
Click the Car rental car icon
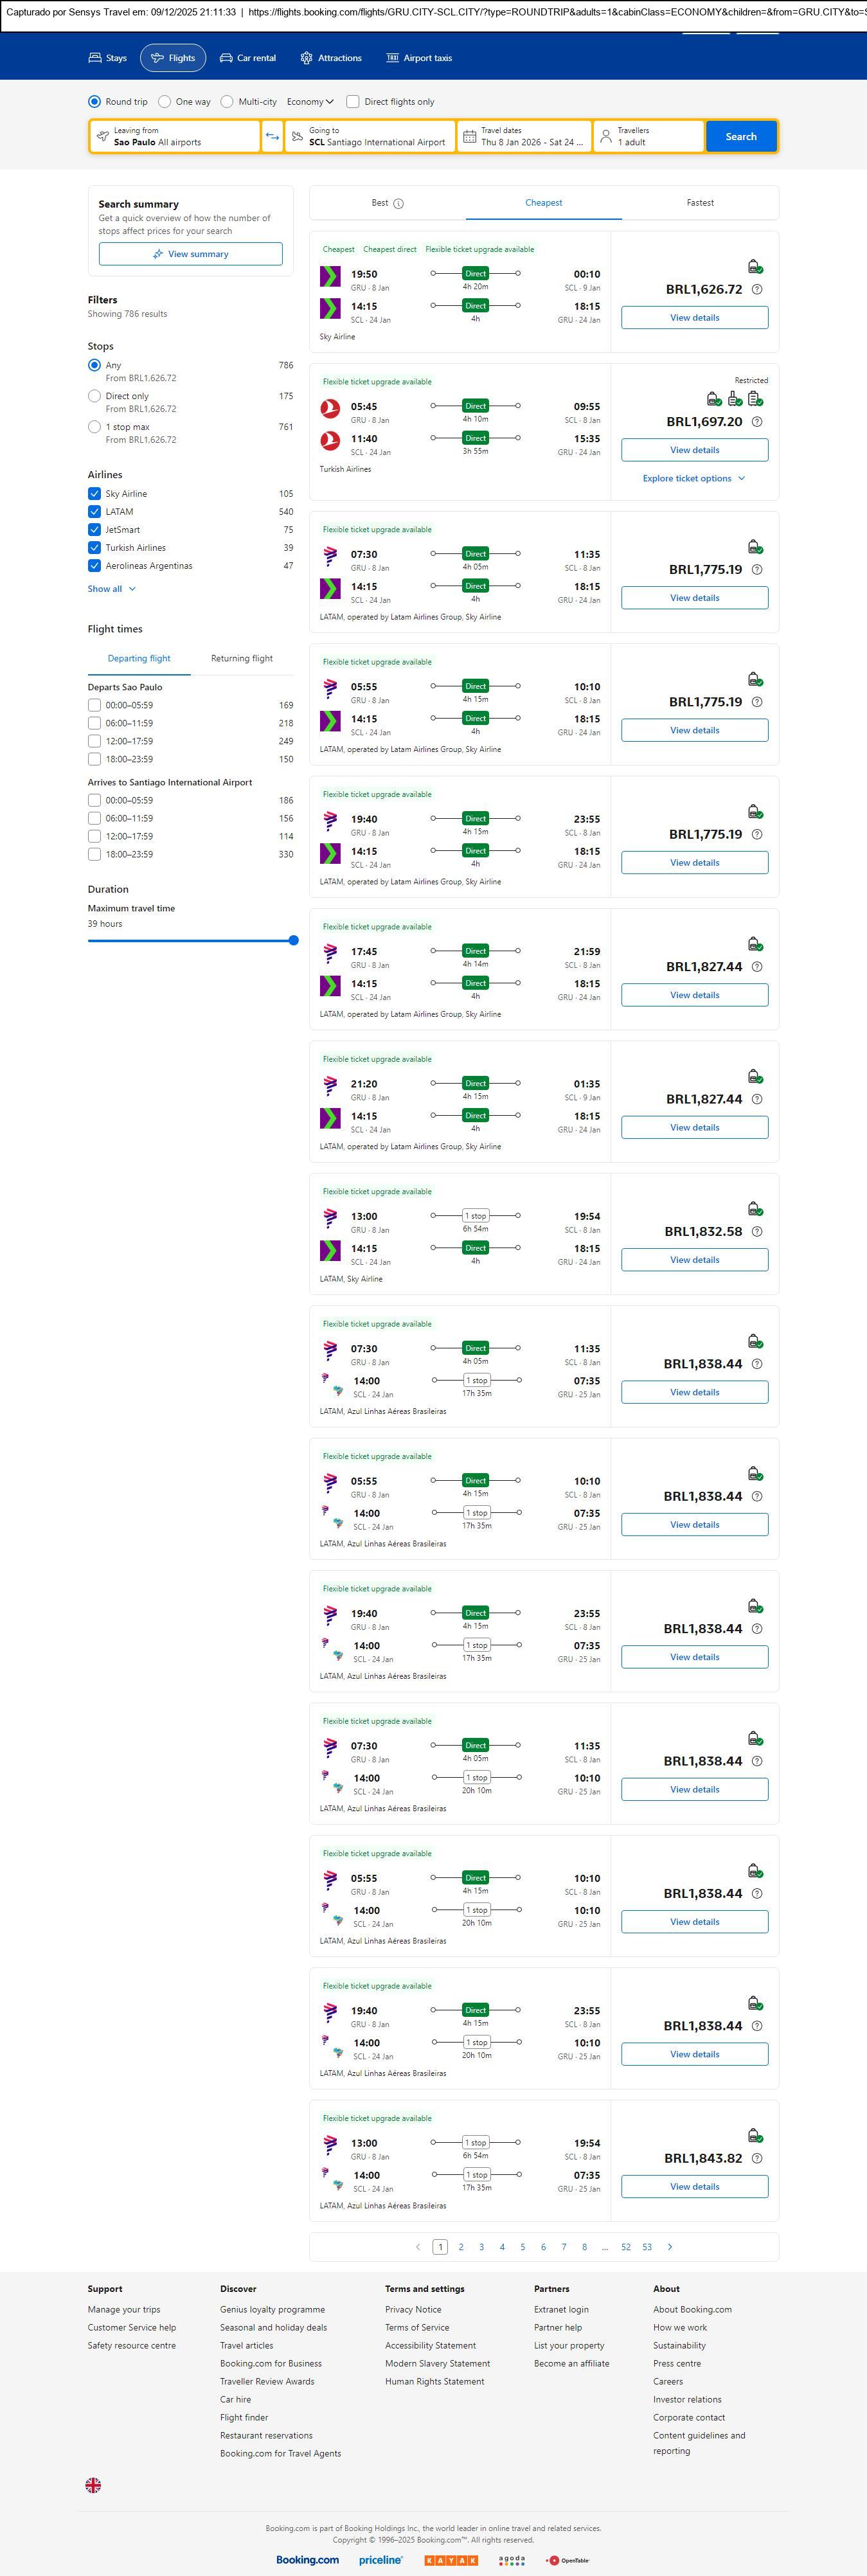tap(226, 58)
